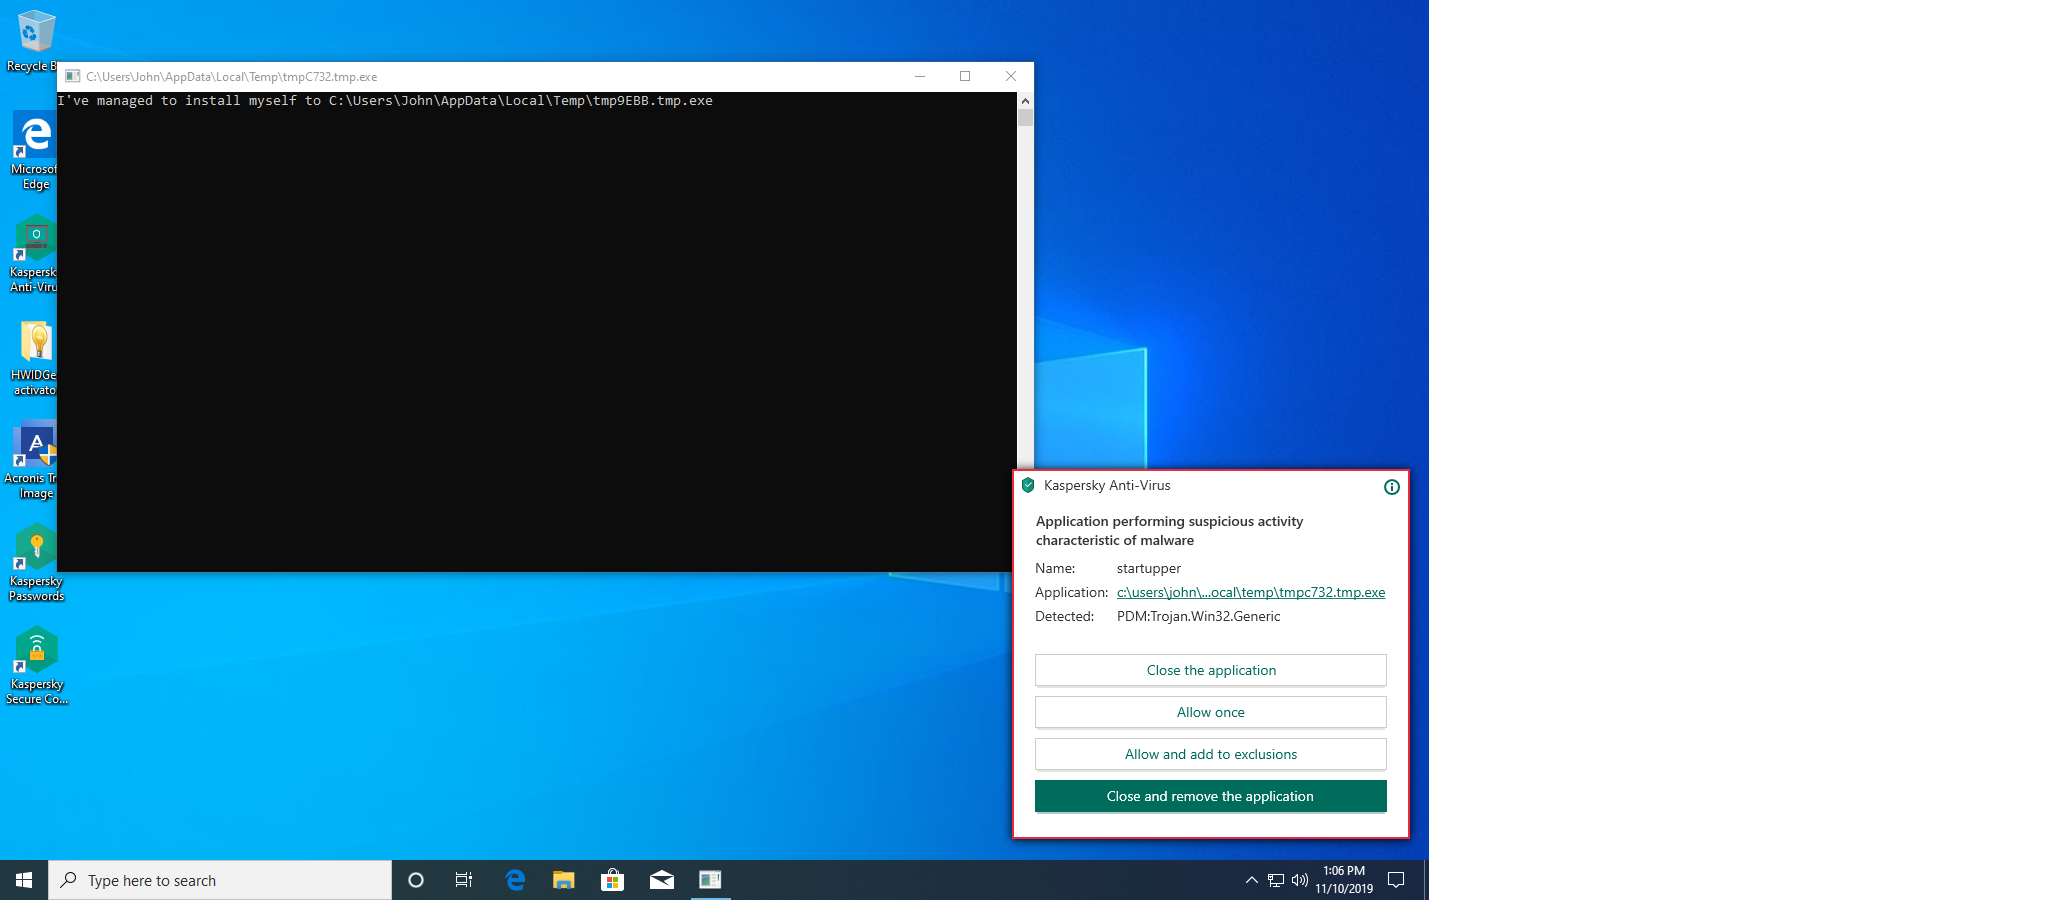
Task: Click the Kaspersky alert info icon
Action: (1391, 487)
